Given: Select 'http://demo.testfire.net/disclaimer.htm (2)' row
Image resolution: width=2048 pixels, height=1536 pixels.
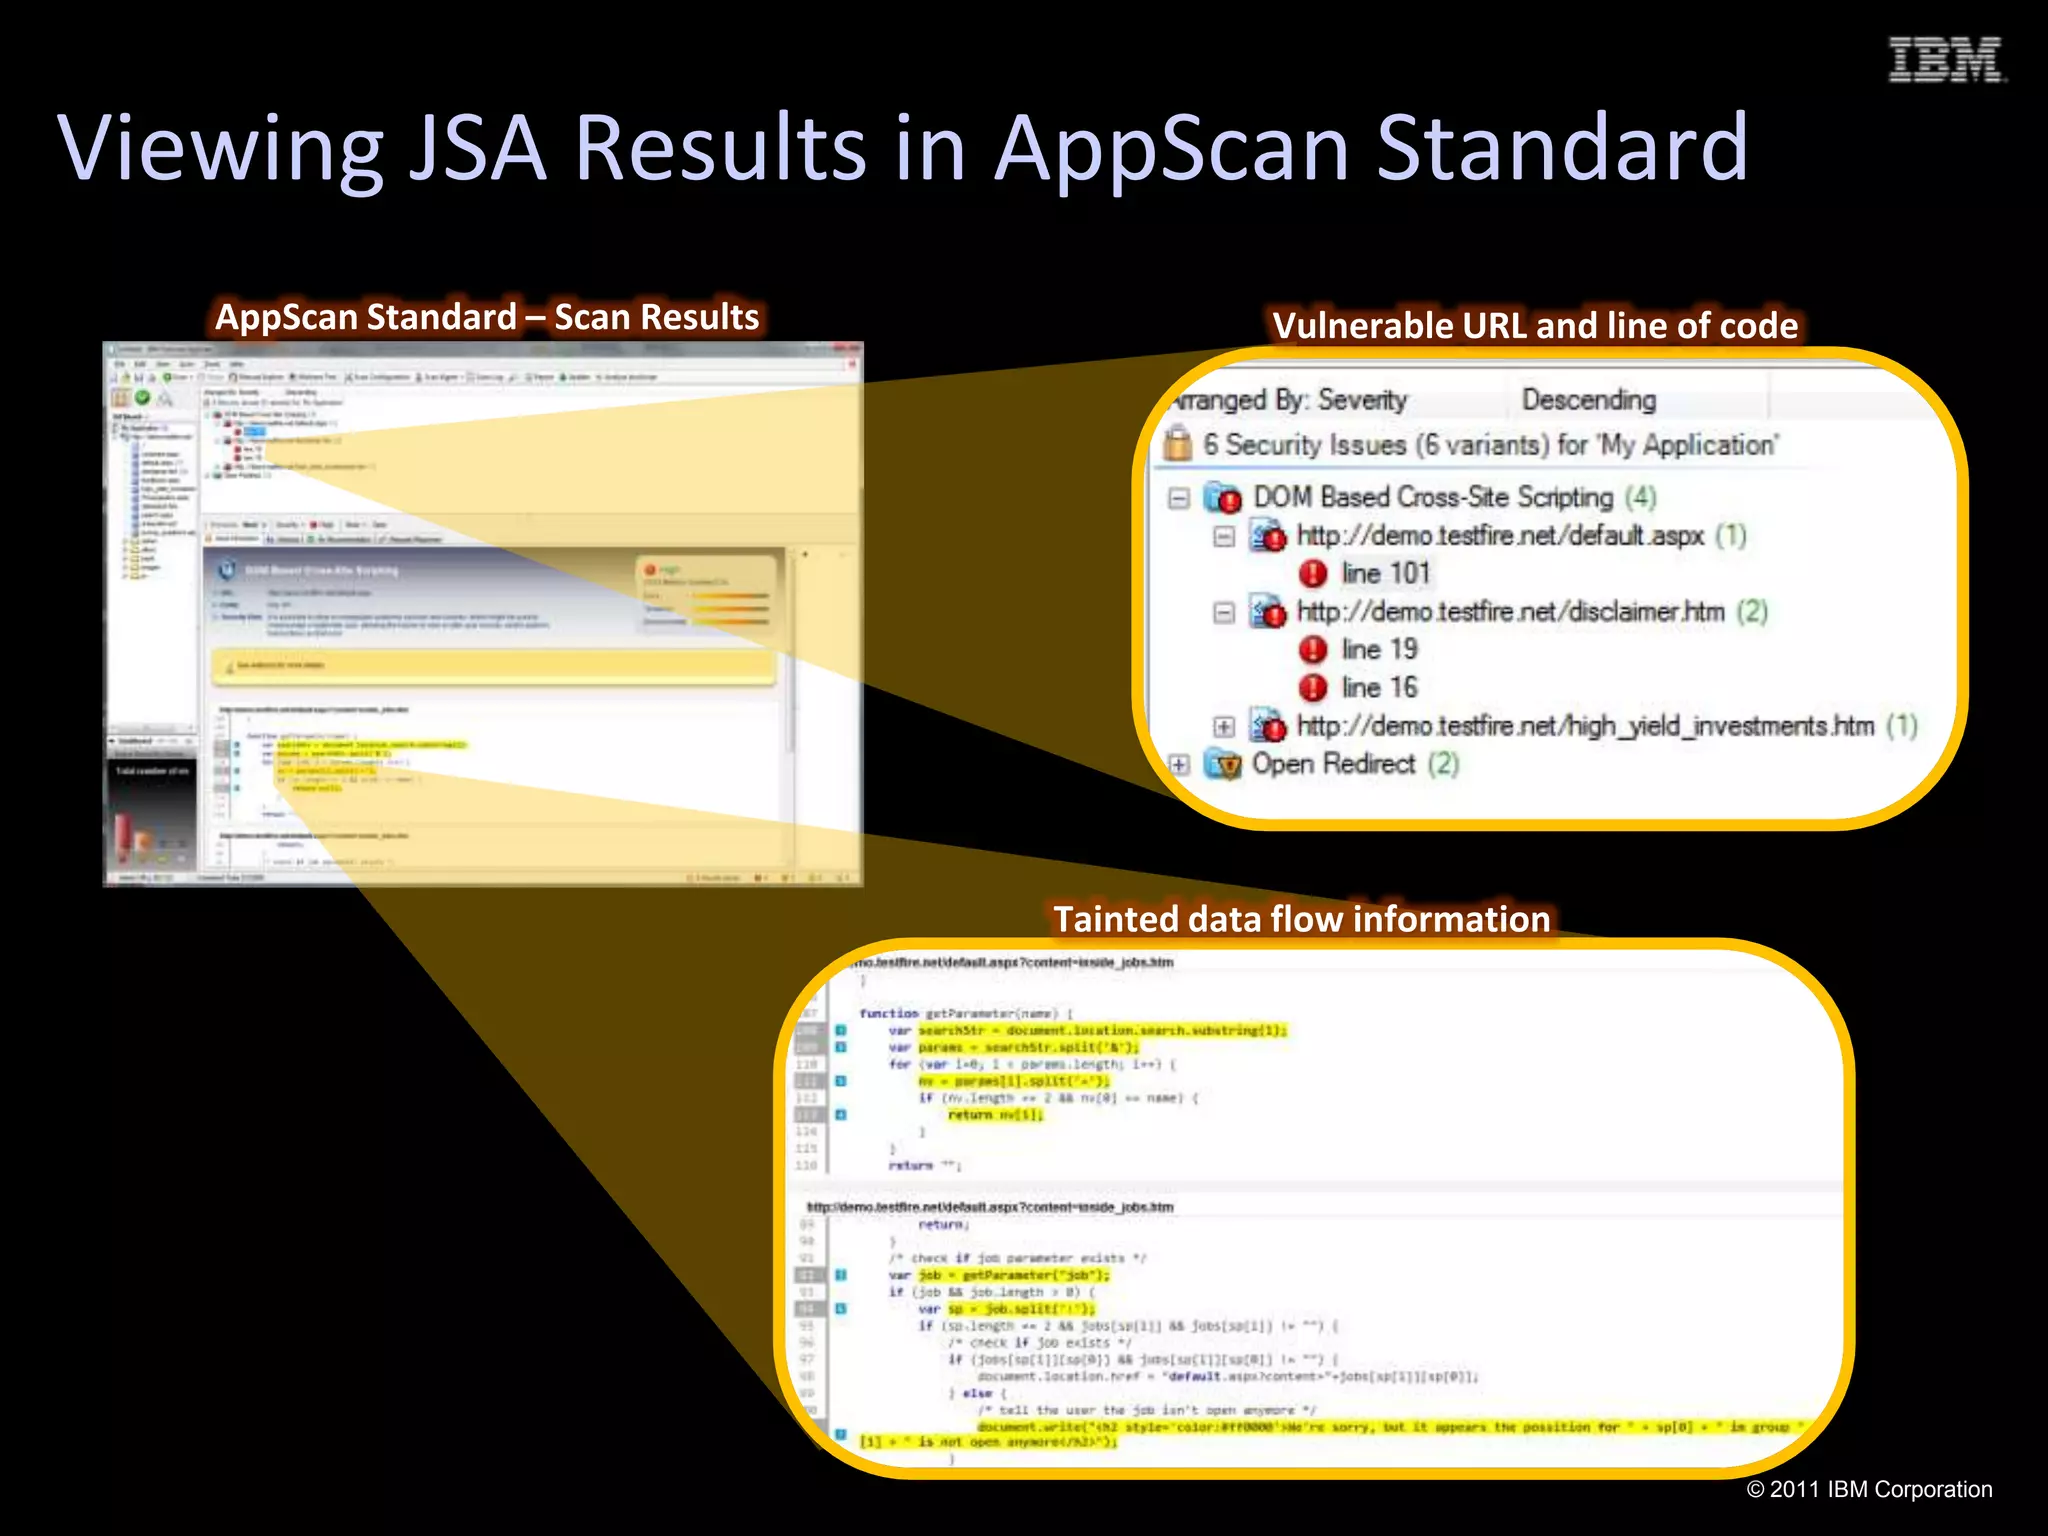Looking at the screenshot, I should [x=1532, y=612].
